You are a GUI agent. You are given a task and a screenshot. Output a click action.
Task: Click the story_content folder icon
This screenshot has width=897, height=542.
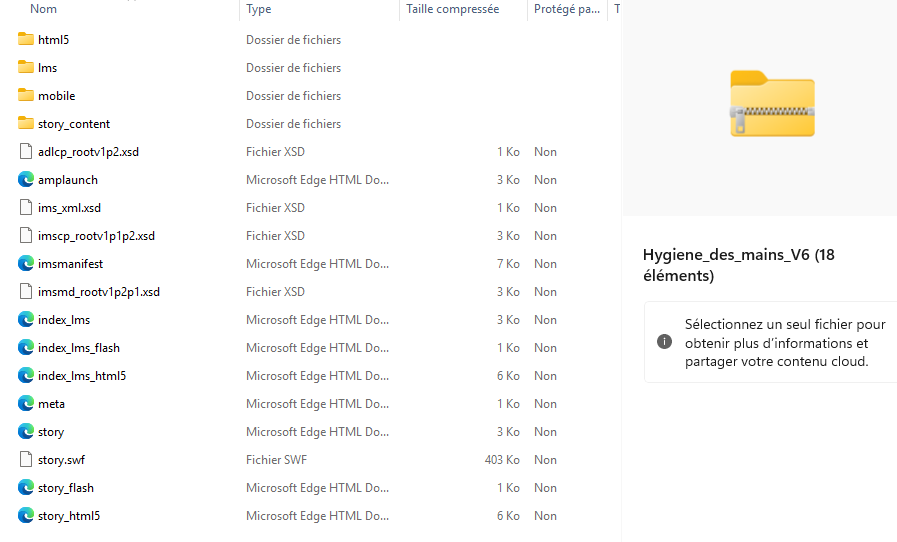pos(26,124)
